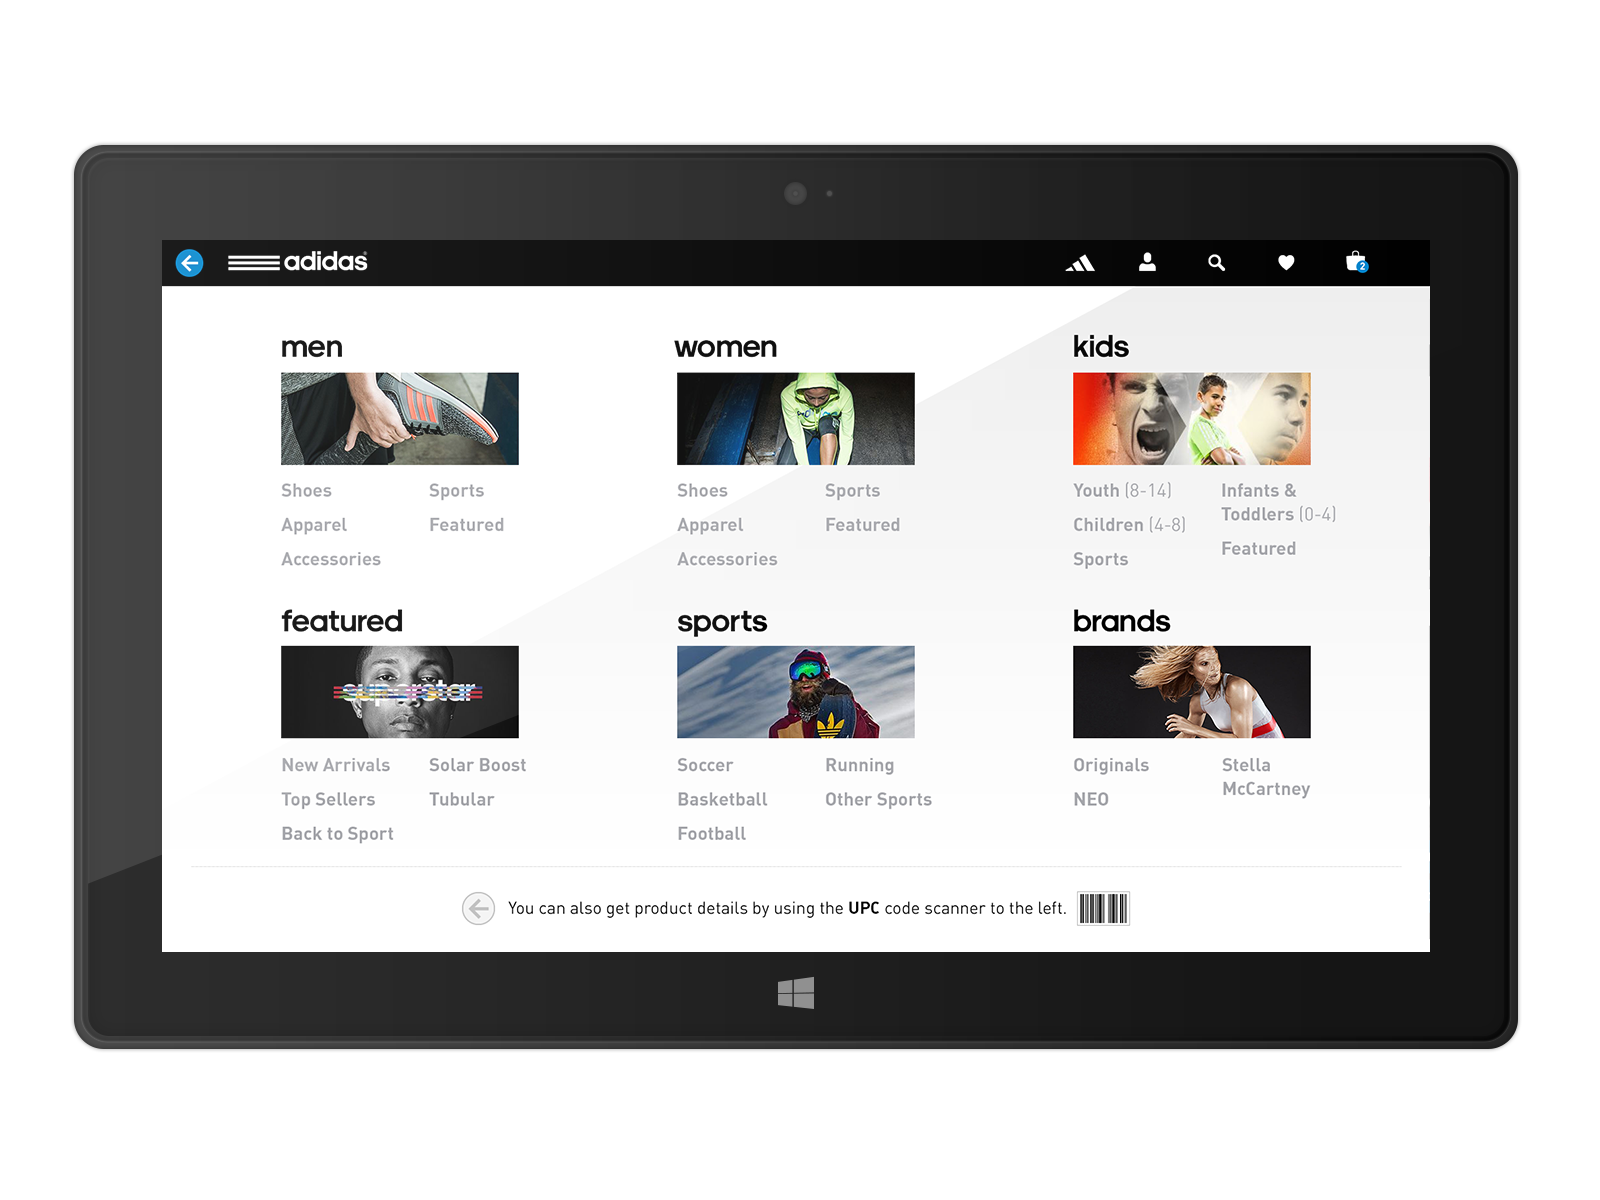Go to Accessories under women

point(727,560)
